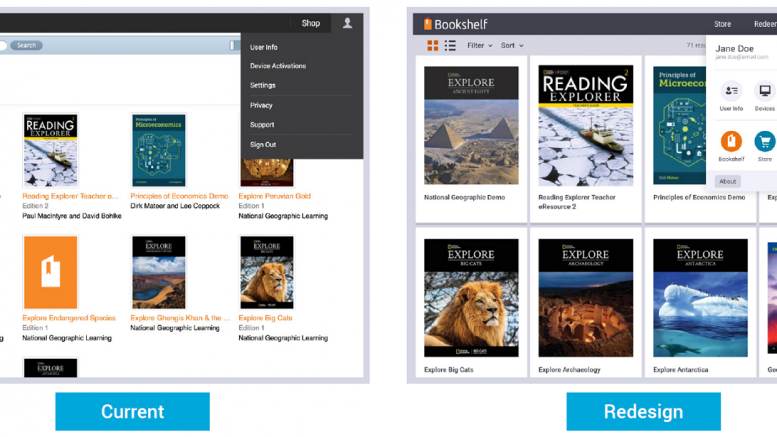Click the Explore Endangered Species title link
The height and width of the screenshot is (437, 777).
(69, 318)
